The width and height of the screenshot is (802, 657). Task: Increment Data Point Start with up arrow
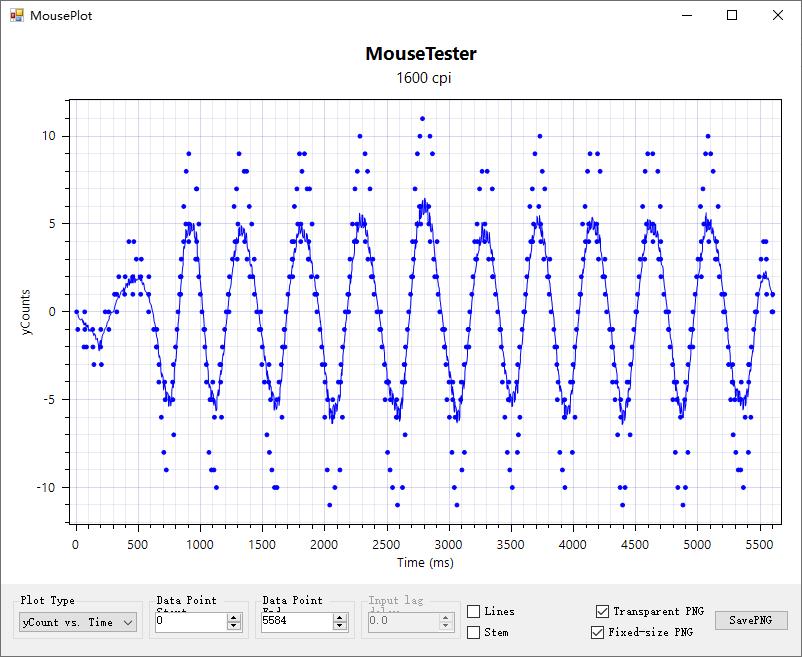click(x=234, y=617)
